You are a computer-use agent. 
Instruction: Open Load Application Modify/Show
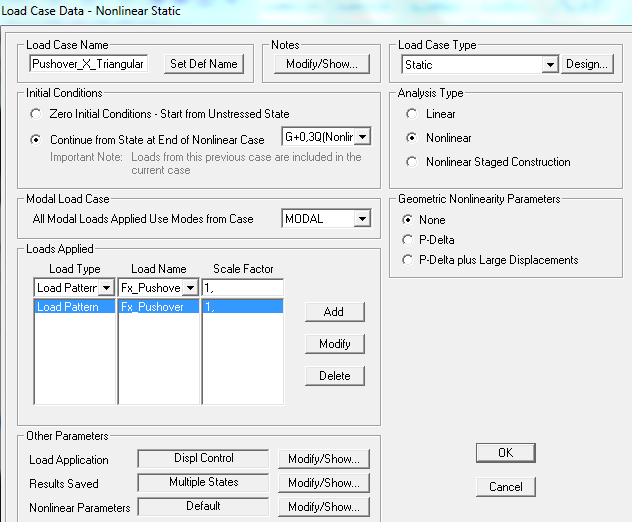tap(324, 459)
